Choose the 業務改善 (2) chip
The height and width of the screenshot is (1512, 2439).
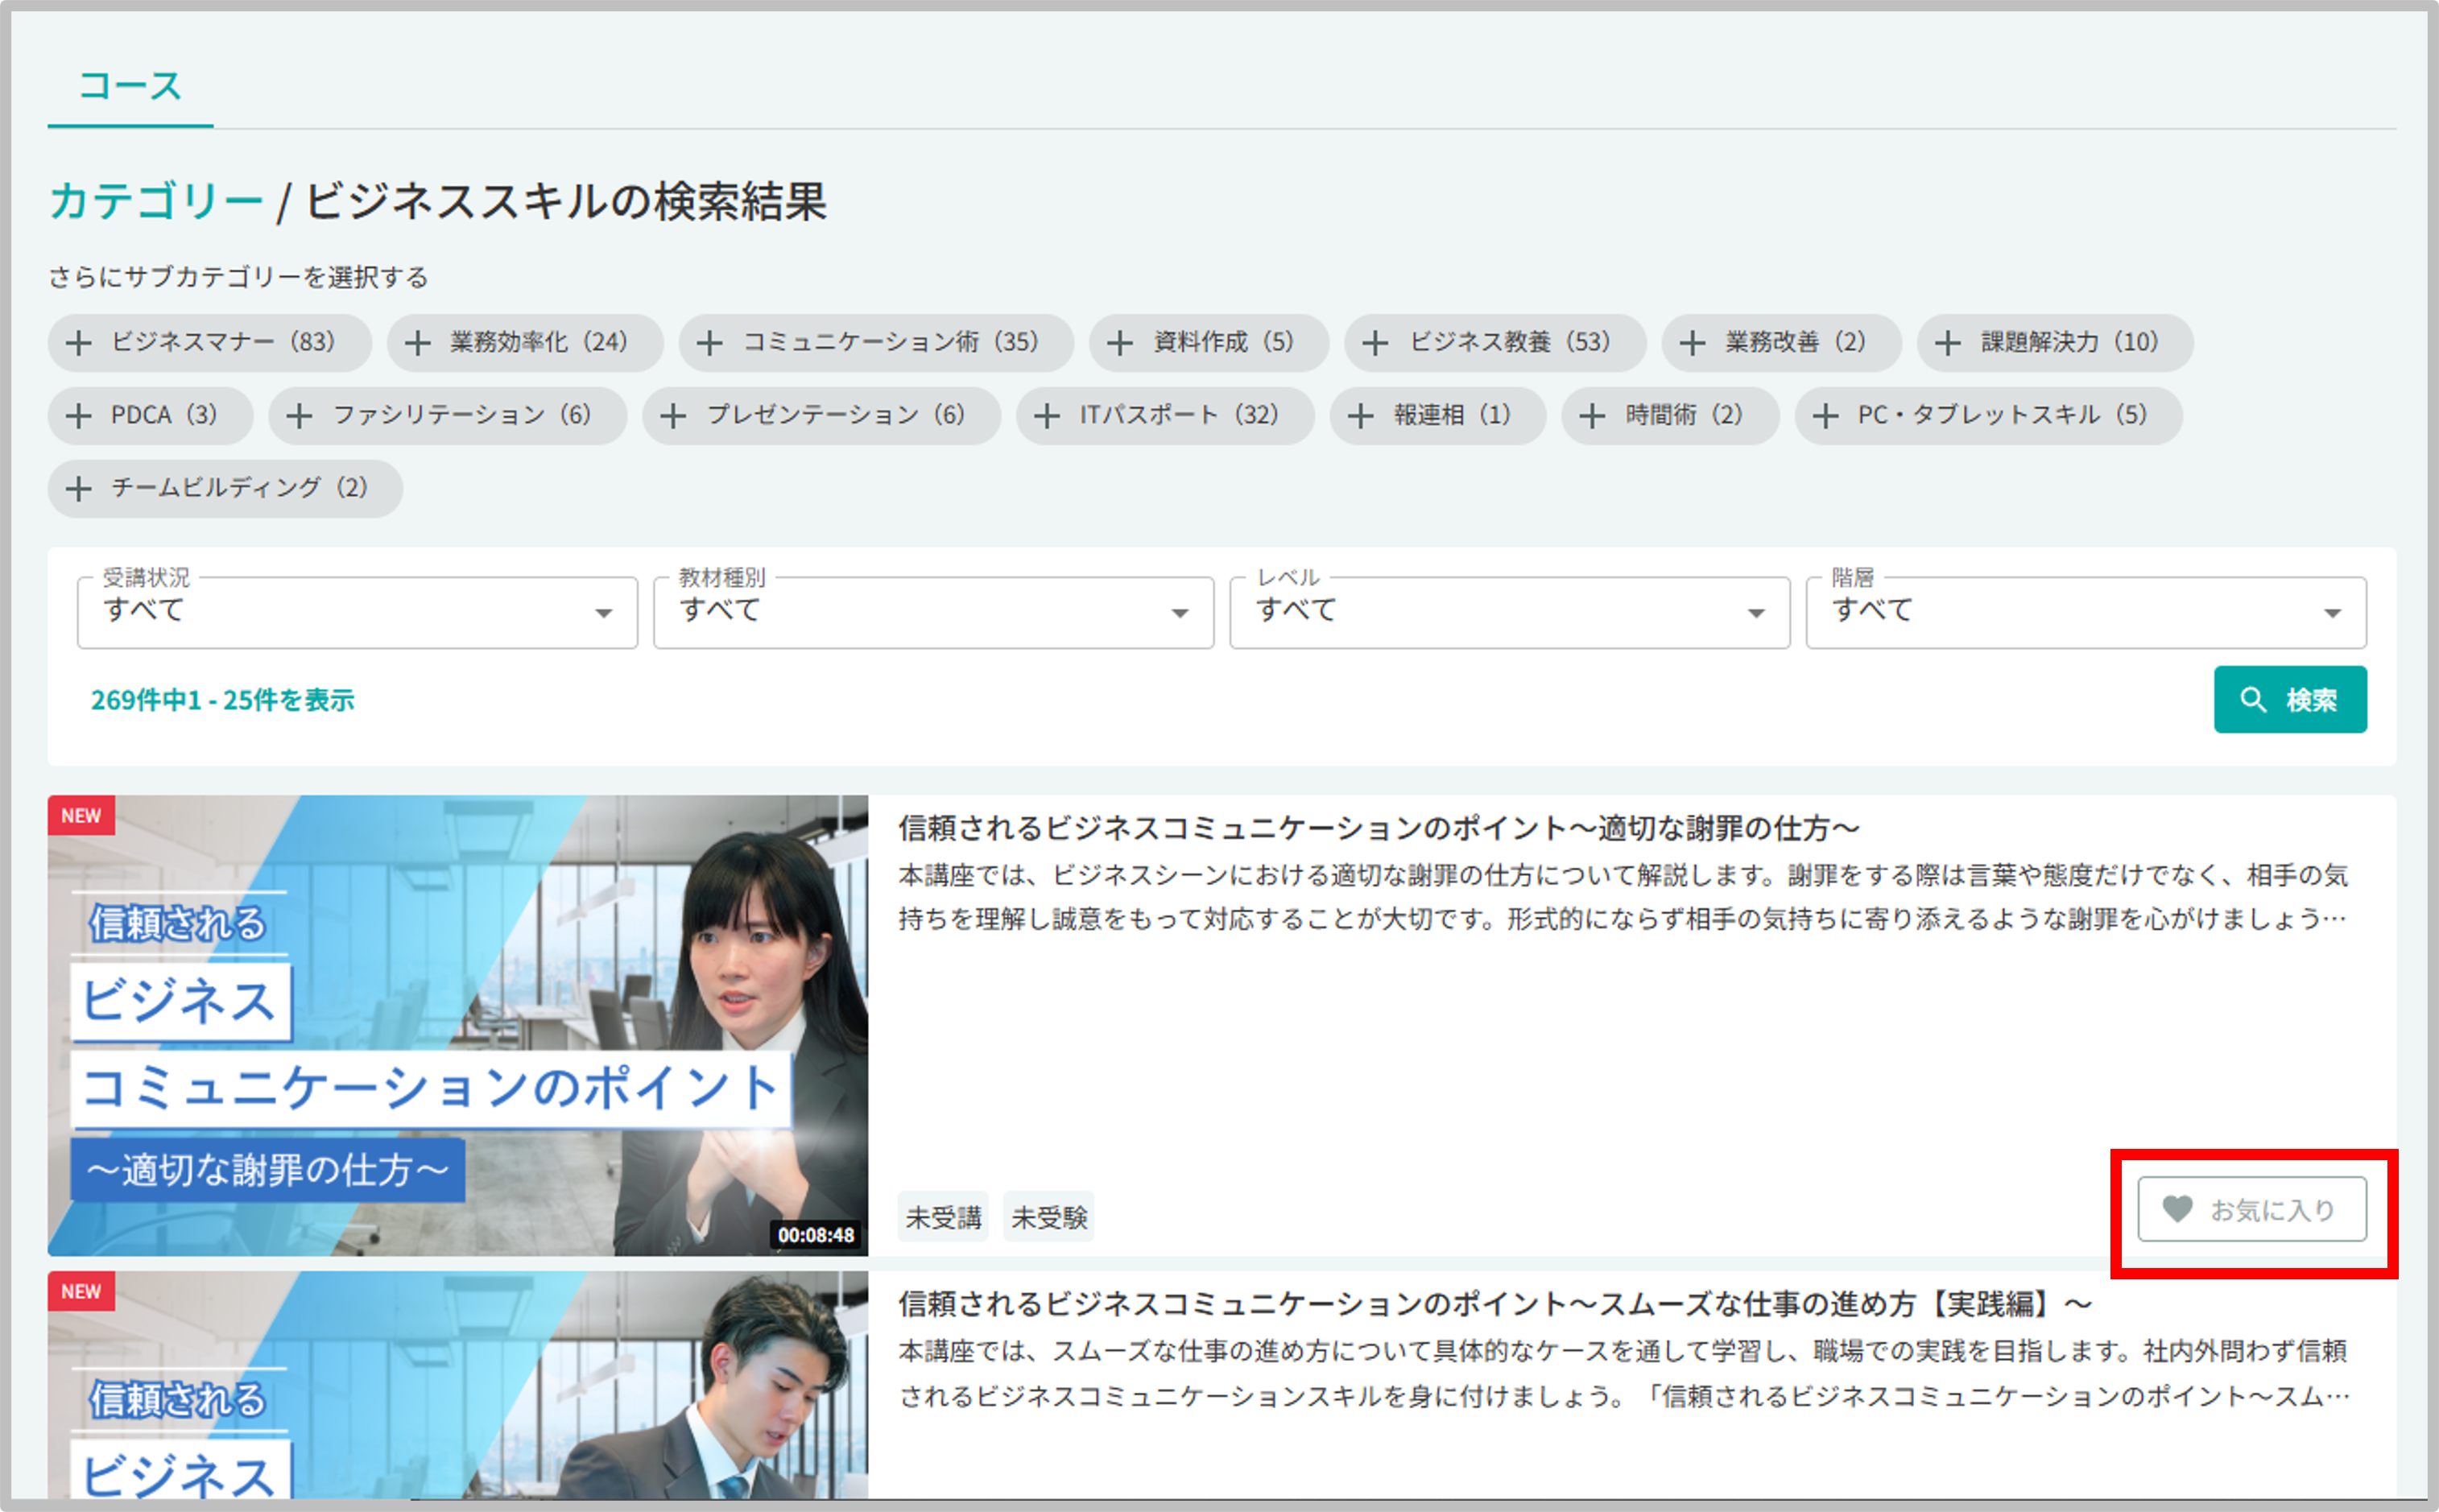pos(1781,343)
